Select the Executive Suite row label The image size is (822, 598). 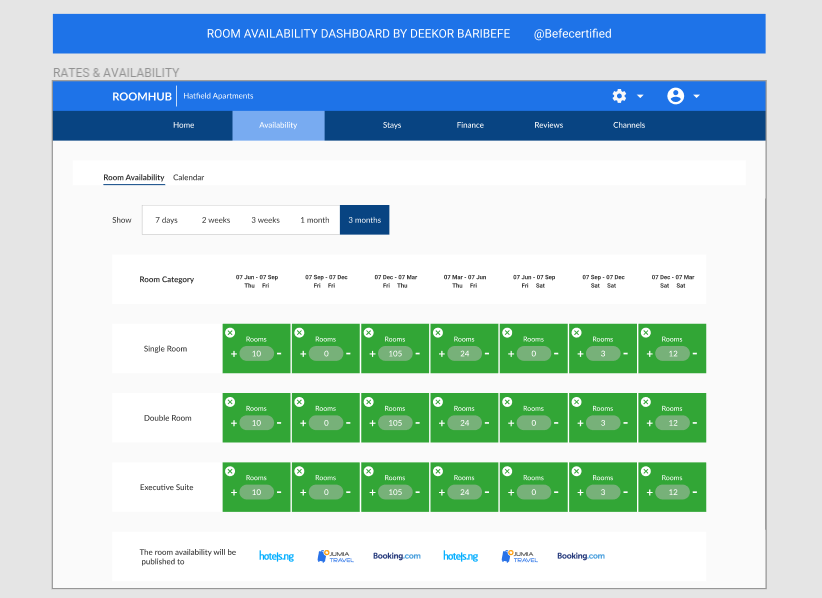tap(167, 487)
